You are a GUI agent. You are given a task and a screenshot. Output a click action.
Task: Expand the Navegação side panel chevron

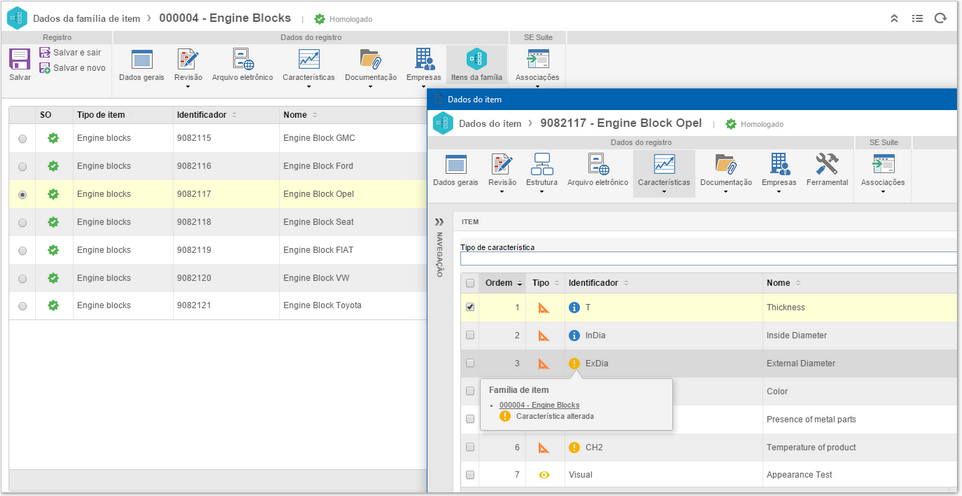439,222
